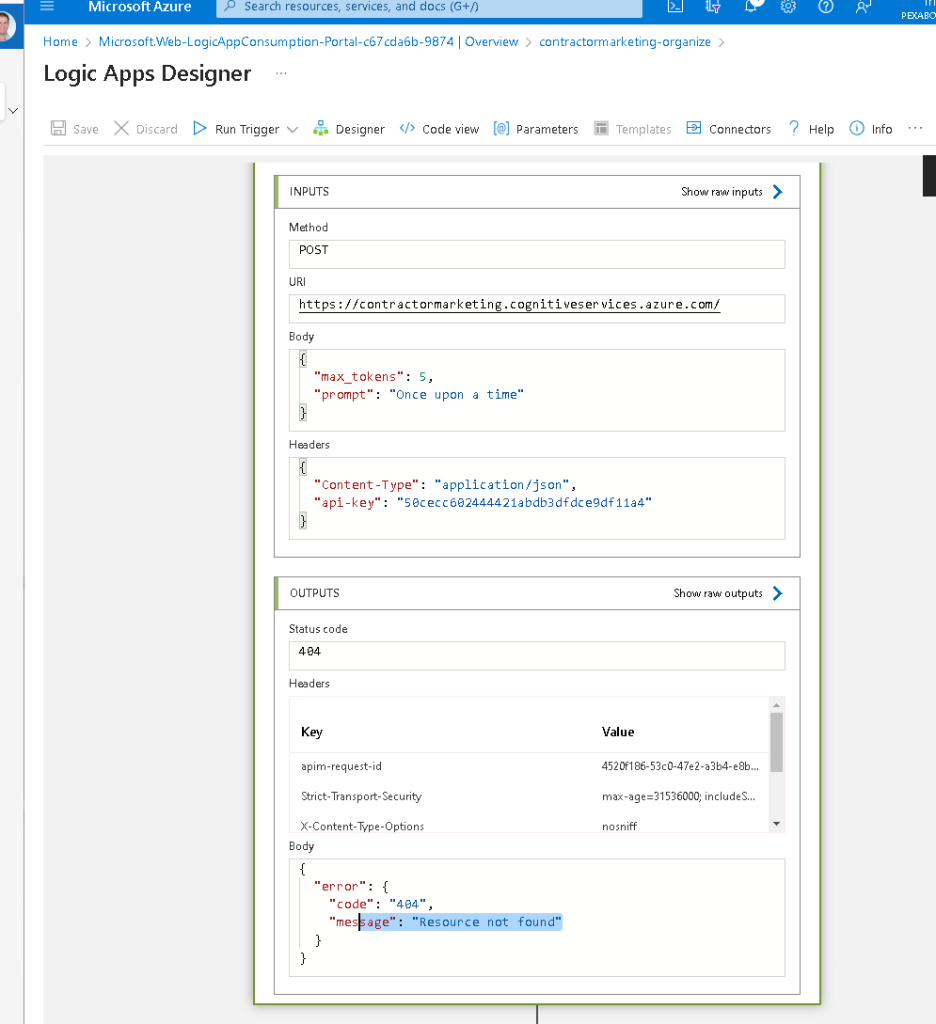Open the toolbar overflow ellipsis
The width and height of the screenshot is (936, 1024).
915,128
